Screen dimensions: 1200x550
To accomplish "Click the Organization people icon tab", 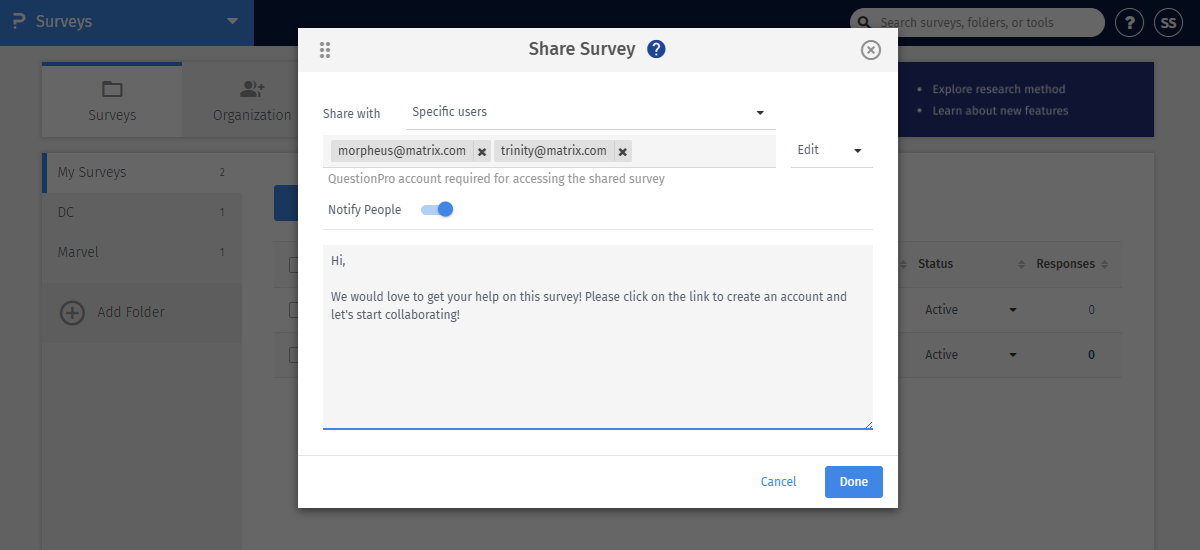I will pos(252,89).
